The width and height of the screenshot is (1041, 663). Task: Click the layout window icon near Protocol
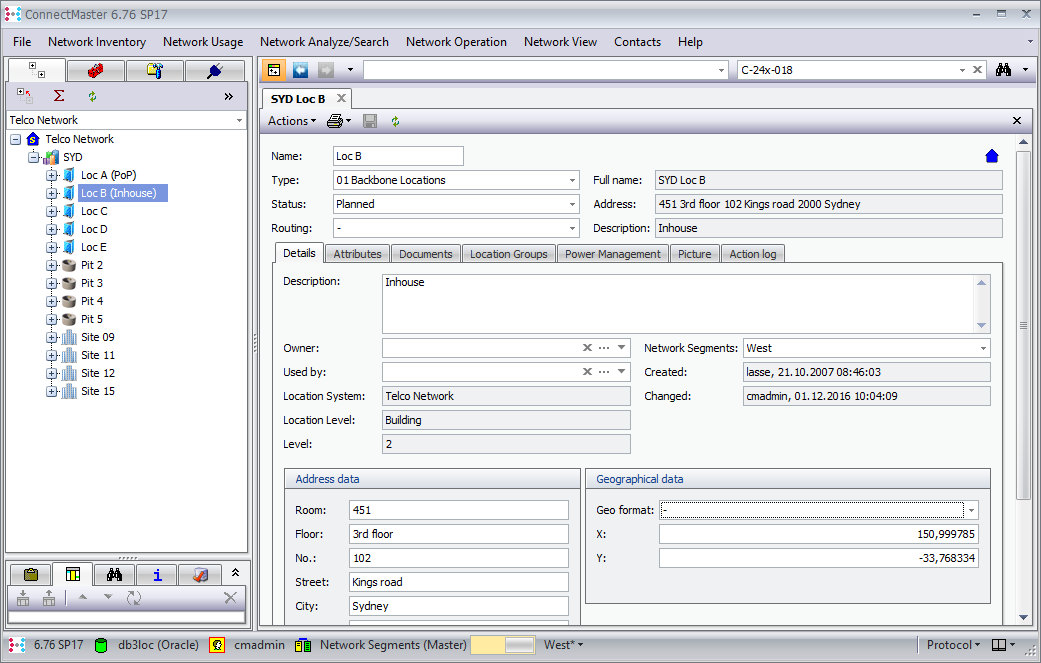999,645
